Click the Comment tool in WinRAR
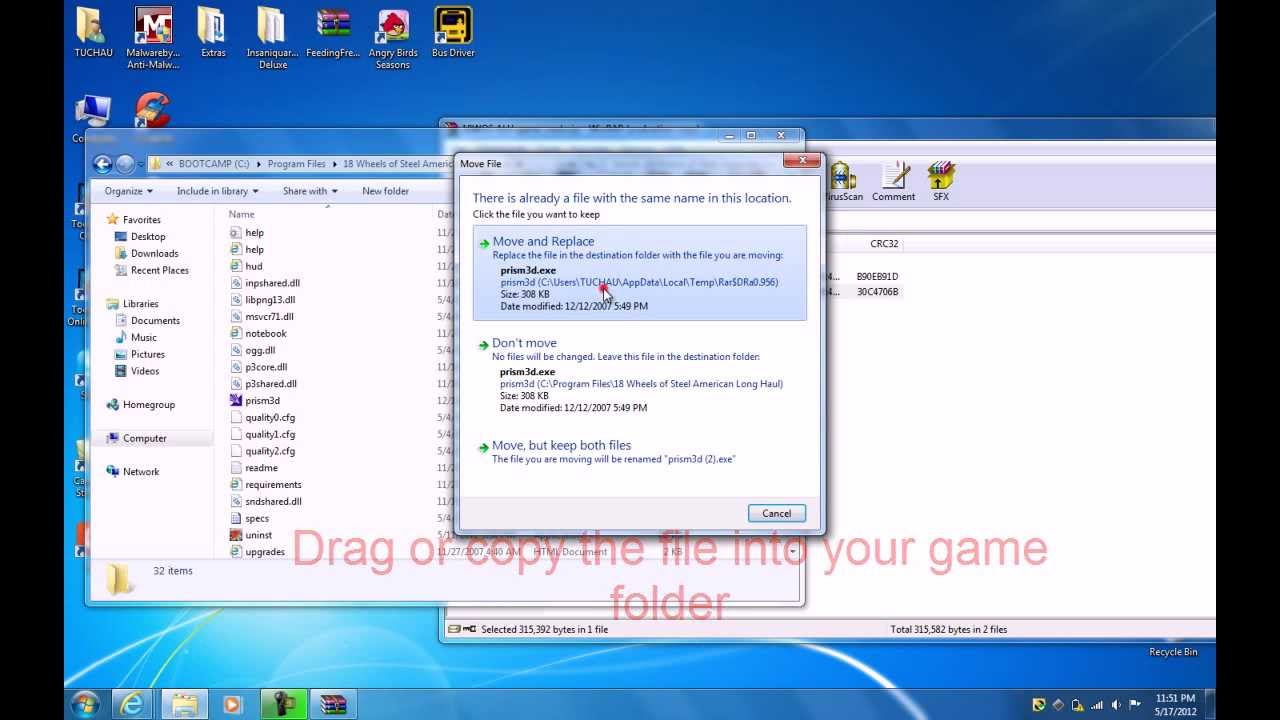This screenshot has height=720, width=1280. [893, 182]
